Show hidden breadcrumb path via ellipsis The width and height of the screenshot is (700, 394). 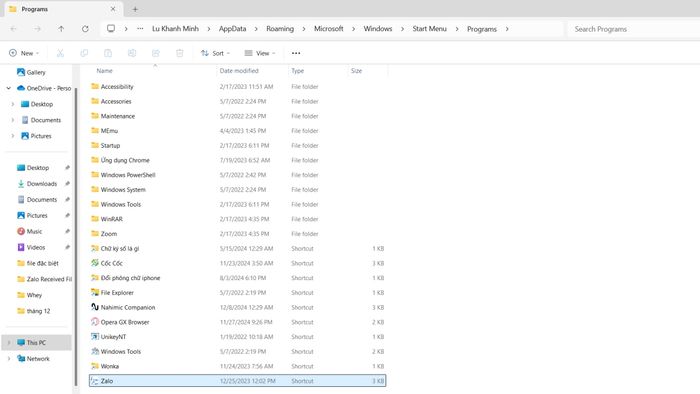[x=140, y=29]
